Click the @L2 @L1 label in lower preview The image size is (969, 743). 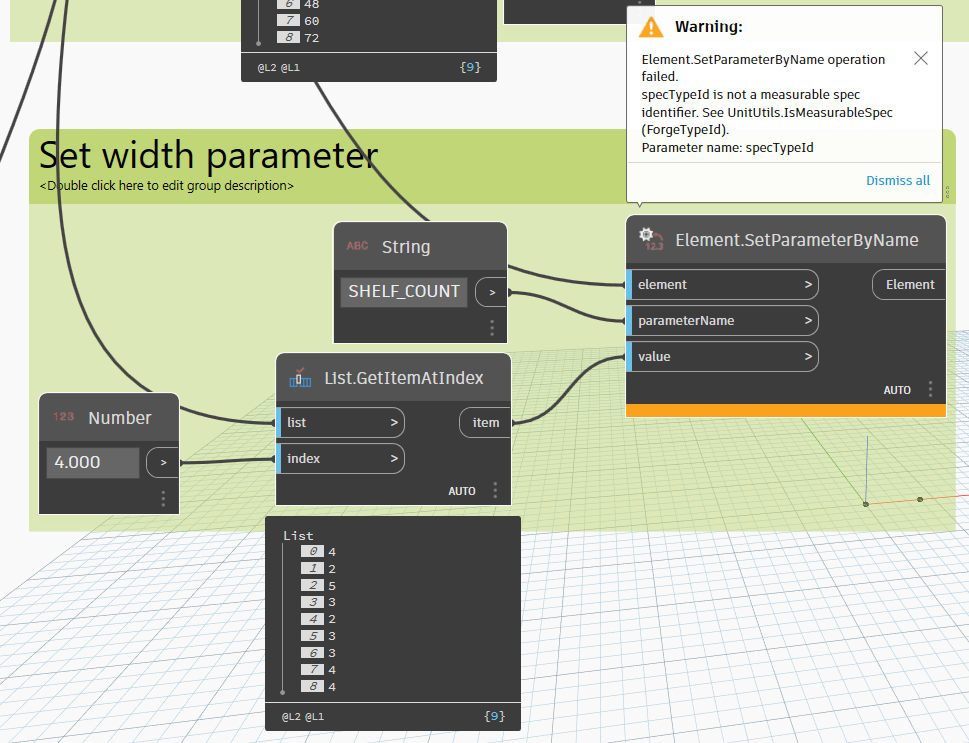(303, 717)
